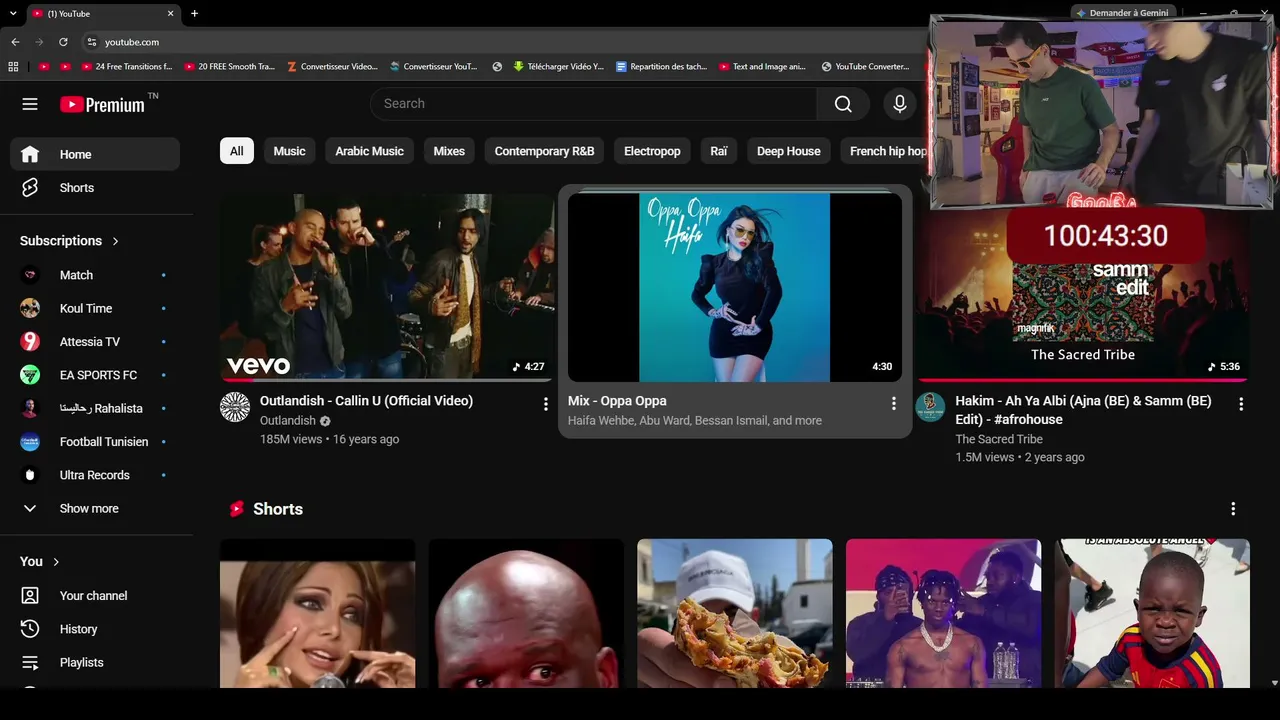Start voice search with microphone
The width and height of the screenshot is (1280, 720).
pos(899,104)
